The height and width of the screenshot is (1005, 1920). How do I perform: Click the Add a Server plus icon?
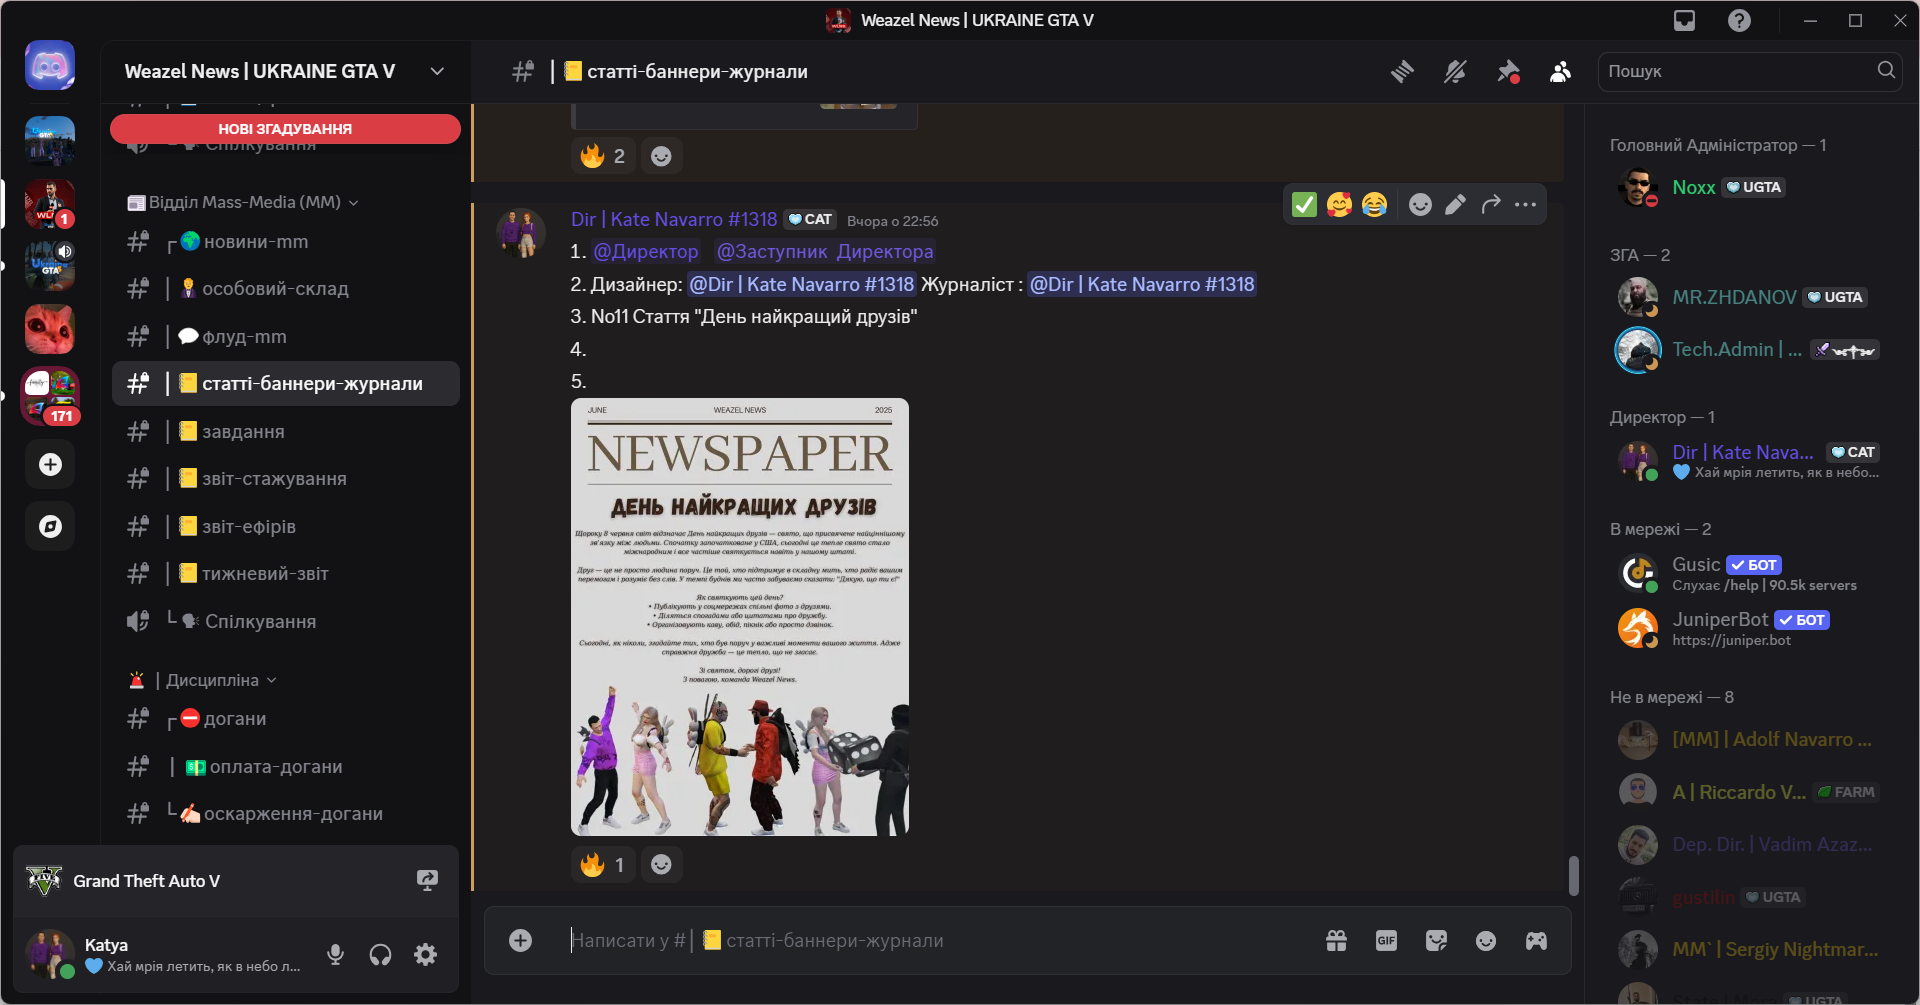(x=50, y=464)
